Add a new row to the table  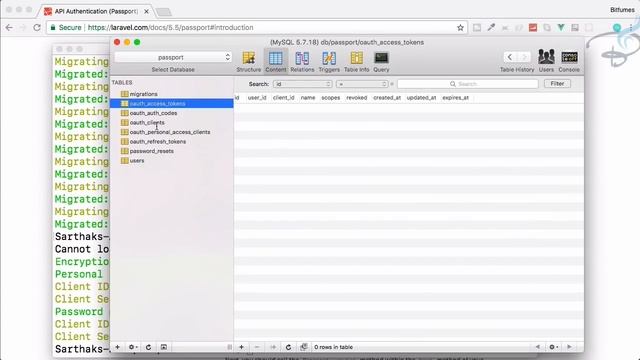[242, 347]
